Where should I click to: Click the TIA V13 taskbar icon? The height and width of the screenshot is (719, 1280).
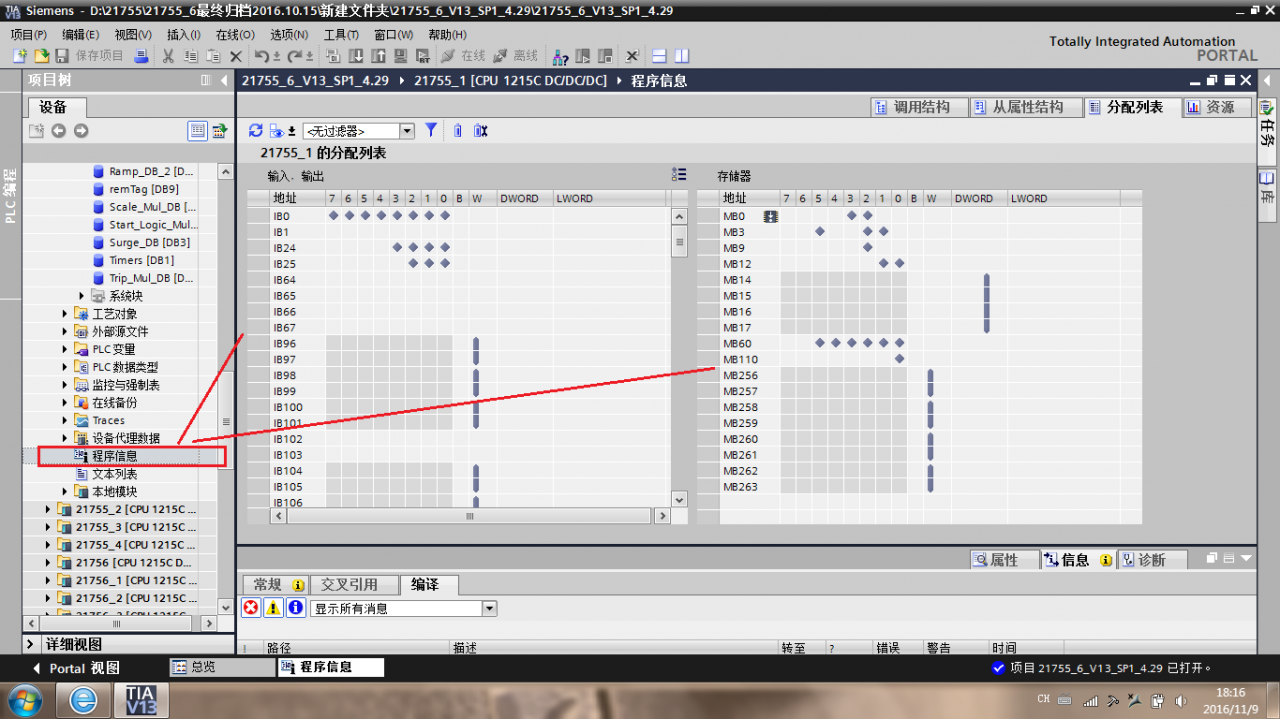[141, 700]
